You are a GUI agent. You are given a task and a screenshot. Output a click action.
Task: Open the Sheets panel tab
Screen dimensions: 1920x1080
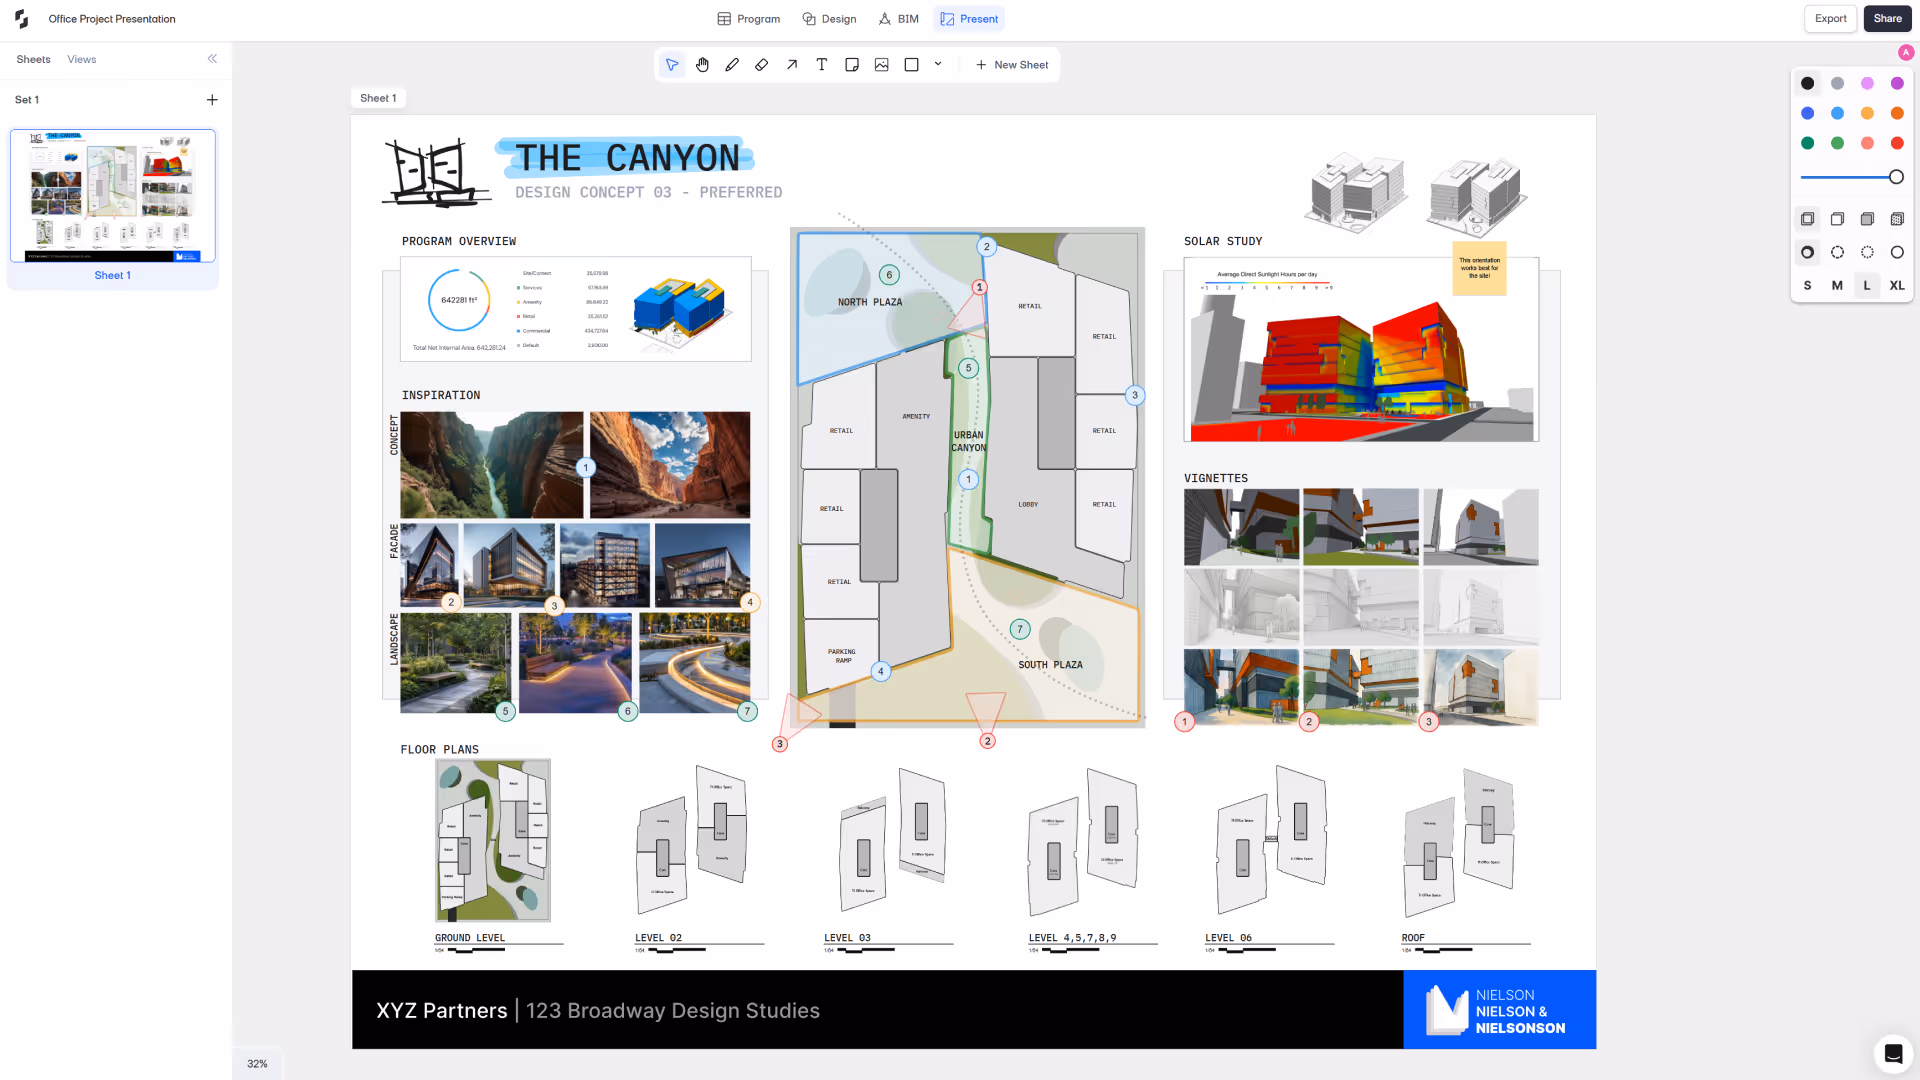[x=33, y=60]
